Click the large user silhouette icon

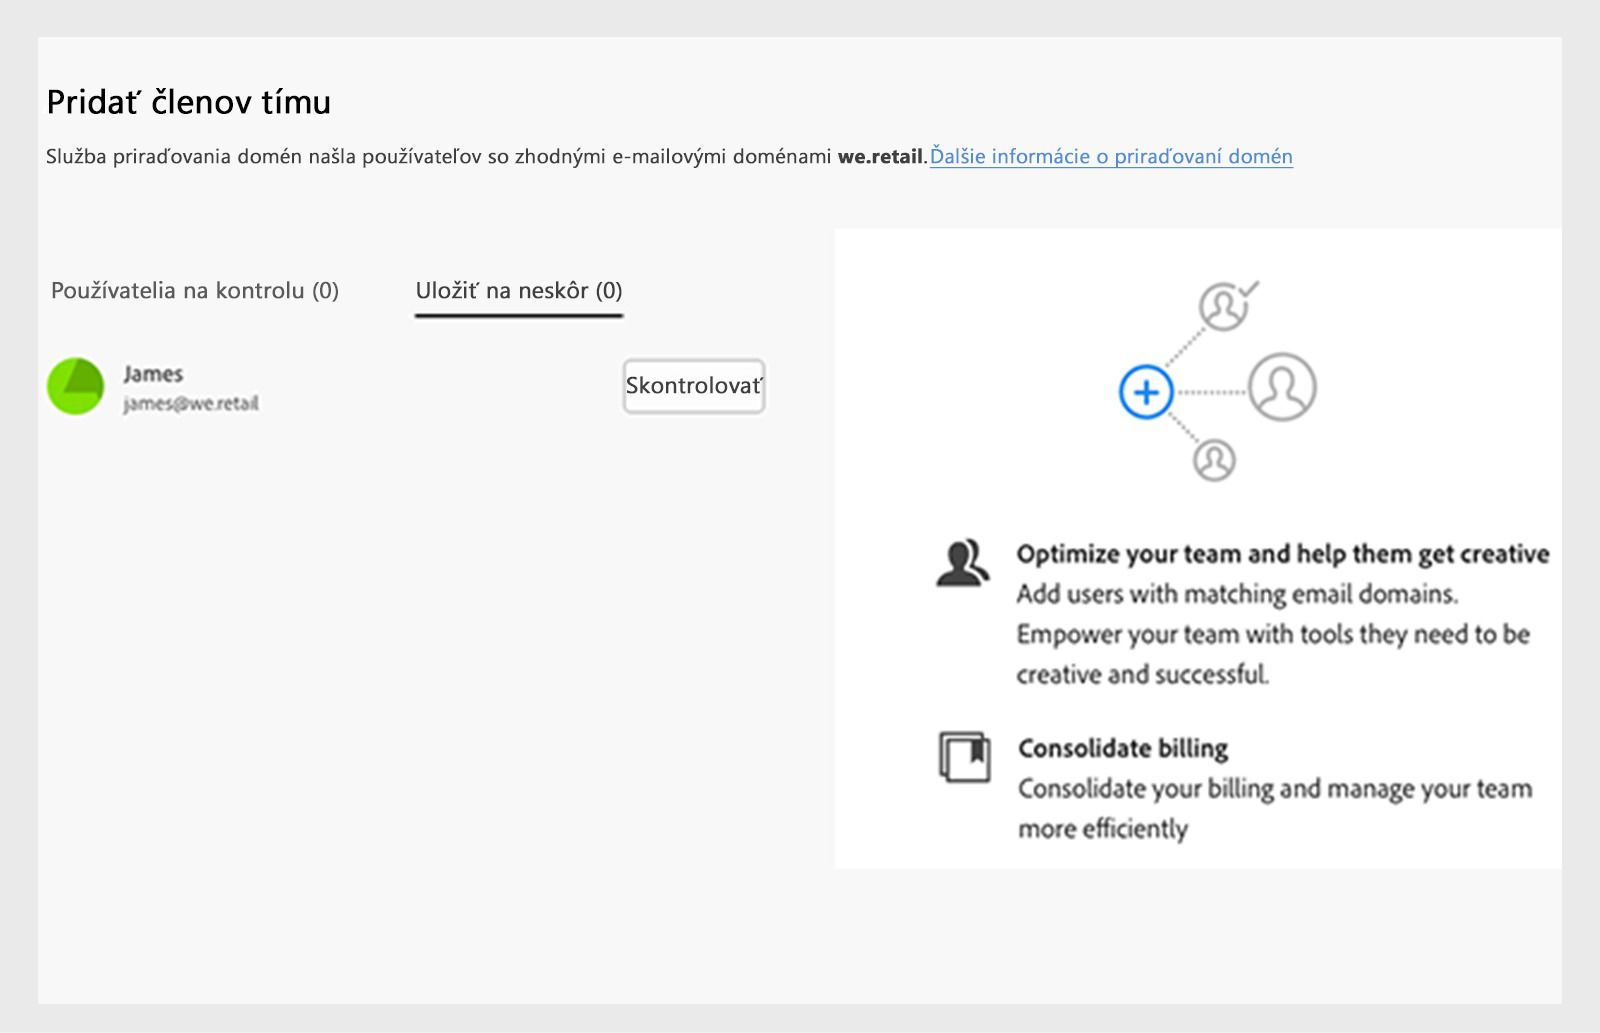click(1282, 387)
